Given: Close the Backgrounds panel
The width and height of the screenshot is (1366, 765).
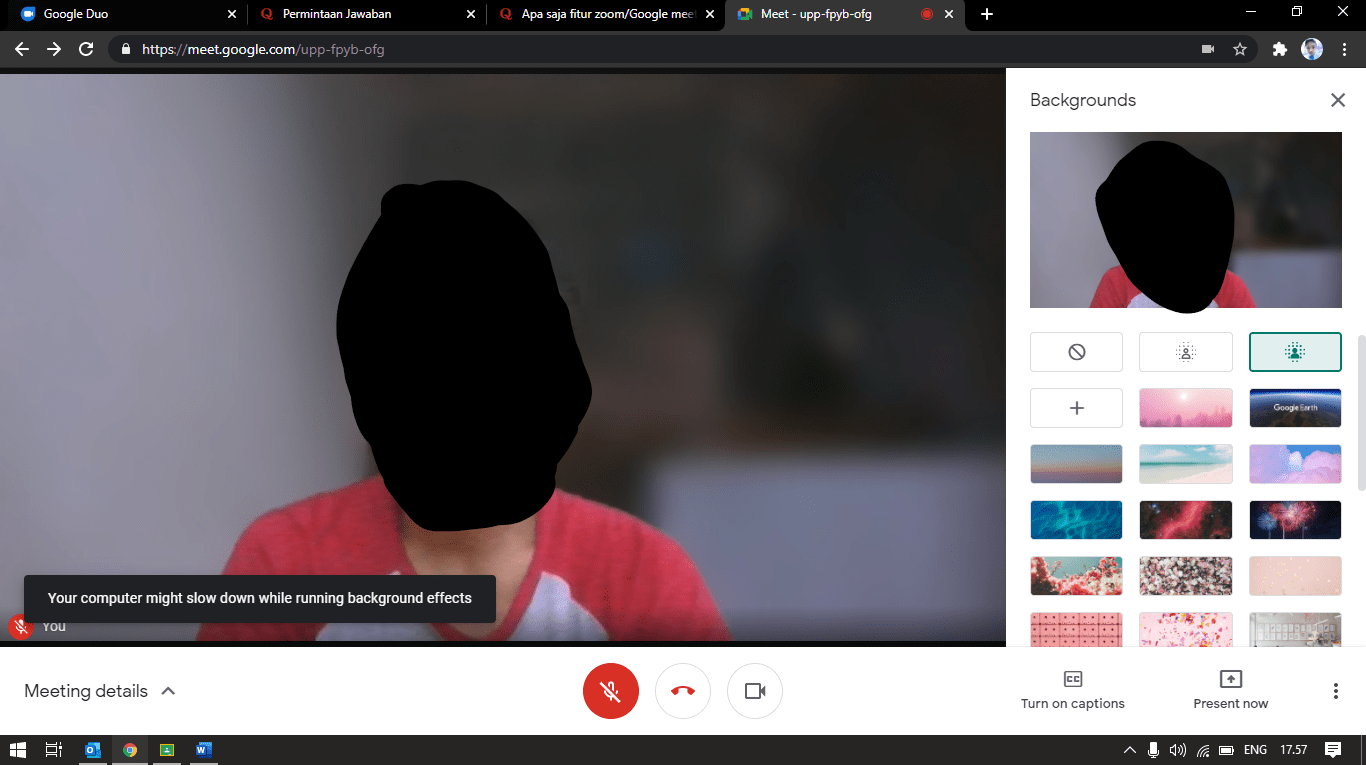Looking at the screenshot, I should [1337, 100].
